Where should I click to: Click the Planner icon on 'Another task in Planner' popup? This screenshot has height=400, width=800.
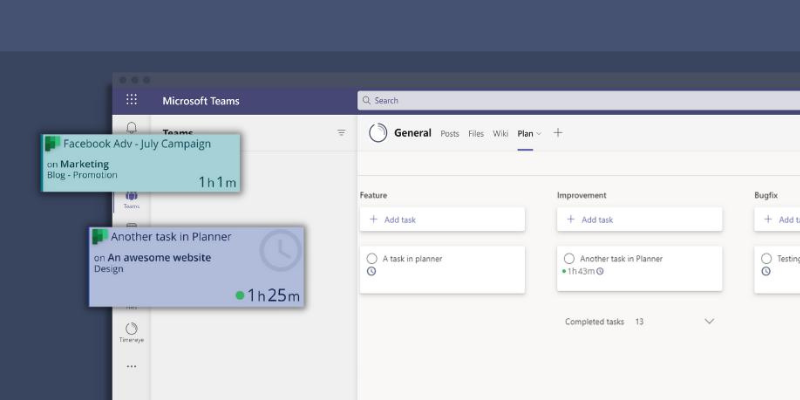[100, 237]
